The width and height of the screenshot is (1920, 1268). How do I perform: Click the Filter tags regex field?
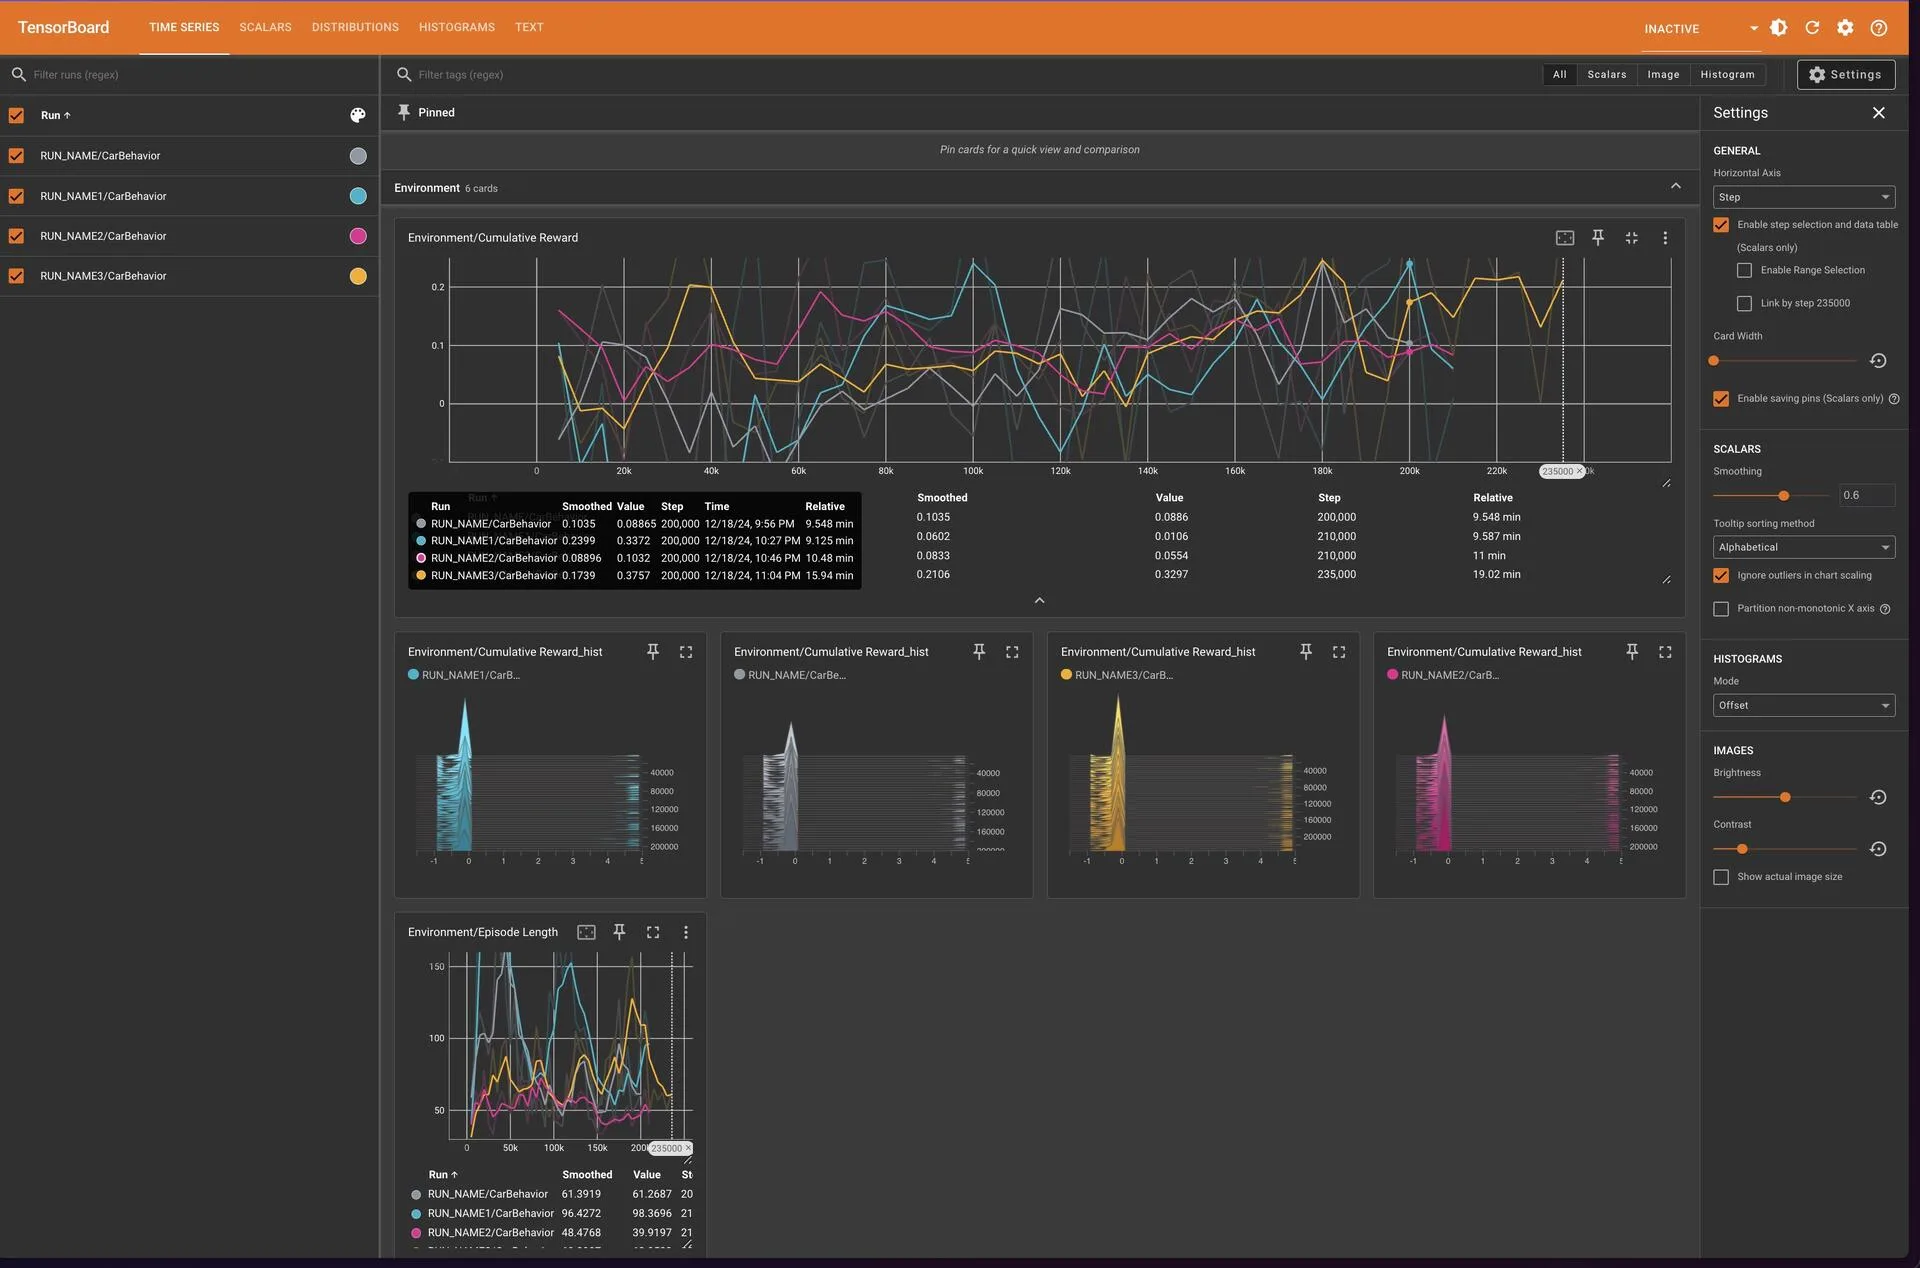click(960, 75)
